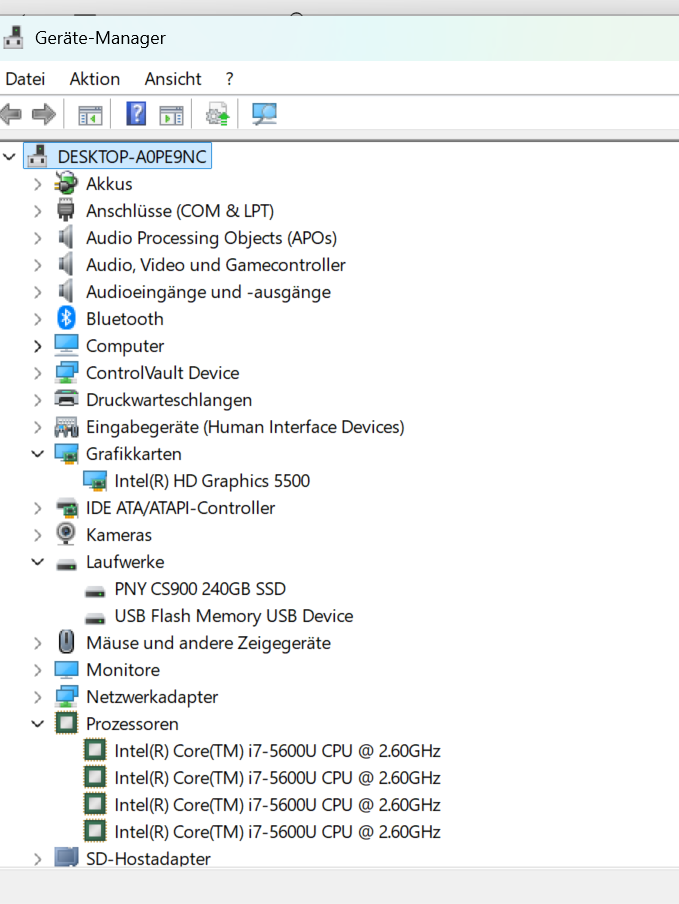Expand the SD-Hostadapter category
679x904 pixels.
coord(37,859)
